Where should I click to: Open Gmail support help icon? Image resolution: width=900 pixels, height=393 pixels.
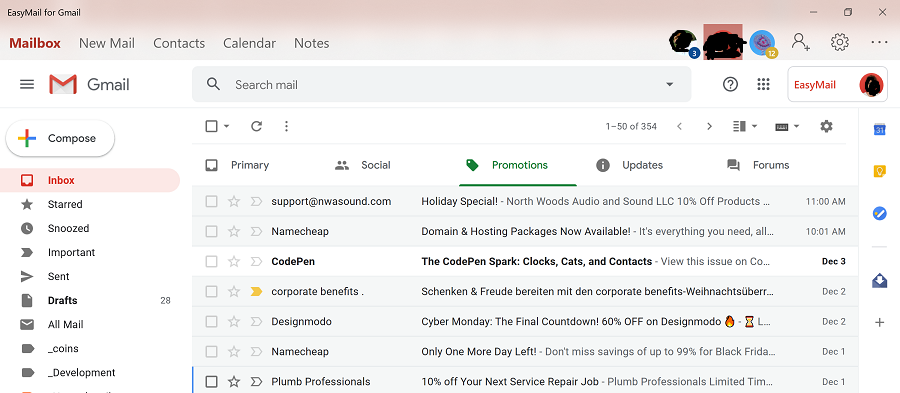(x=730, y=84)
